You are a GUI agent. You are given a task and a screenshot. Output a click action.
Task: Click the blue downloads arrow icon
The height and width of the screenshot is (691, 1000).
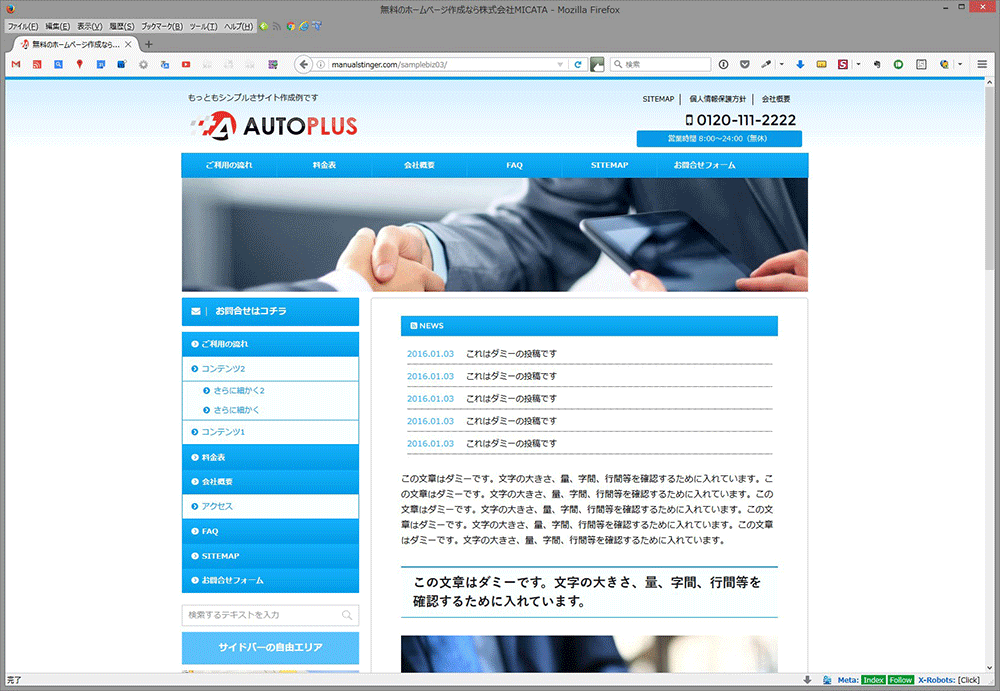click(800, 64)
